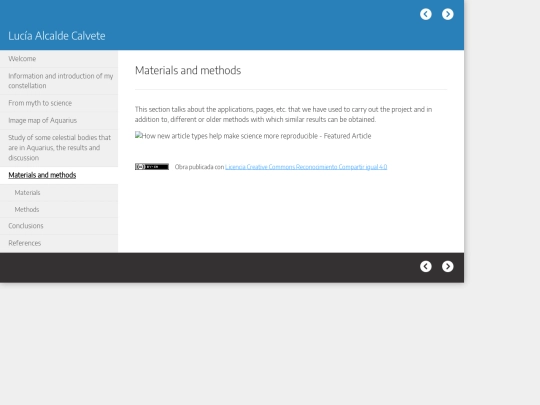
Task: Click the footer next page arrow
Action: [x=448, y=266]
